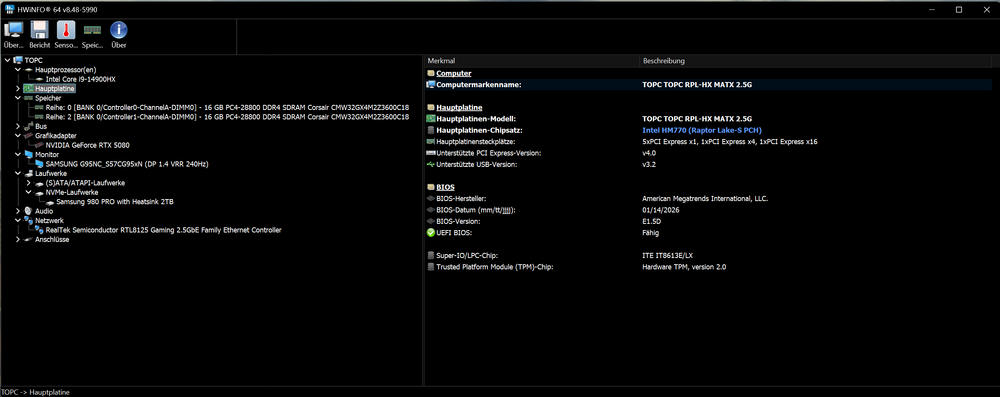
Task: Click the BIOS section heading
Action: pos(445,188)
